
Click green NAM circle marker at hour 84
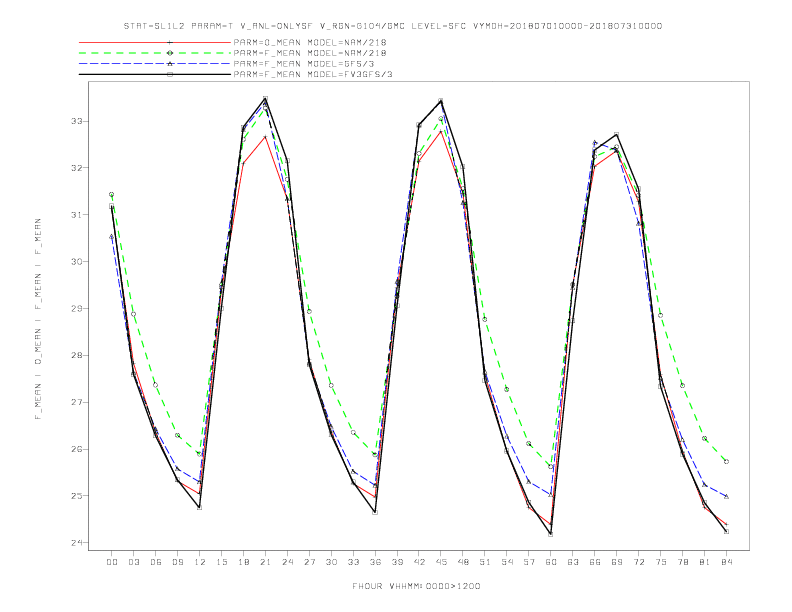(726, 462)
